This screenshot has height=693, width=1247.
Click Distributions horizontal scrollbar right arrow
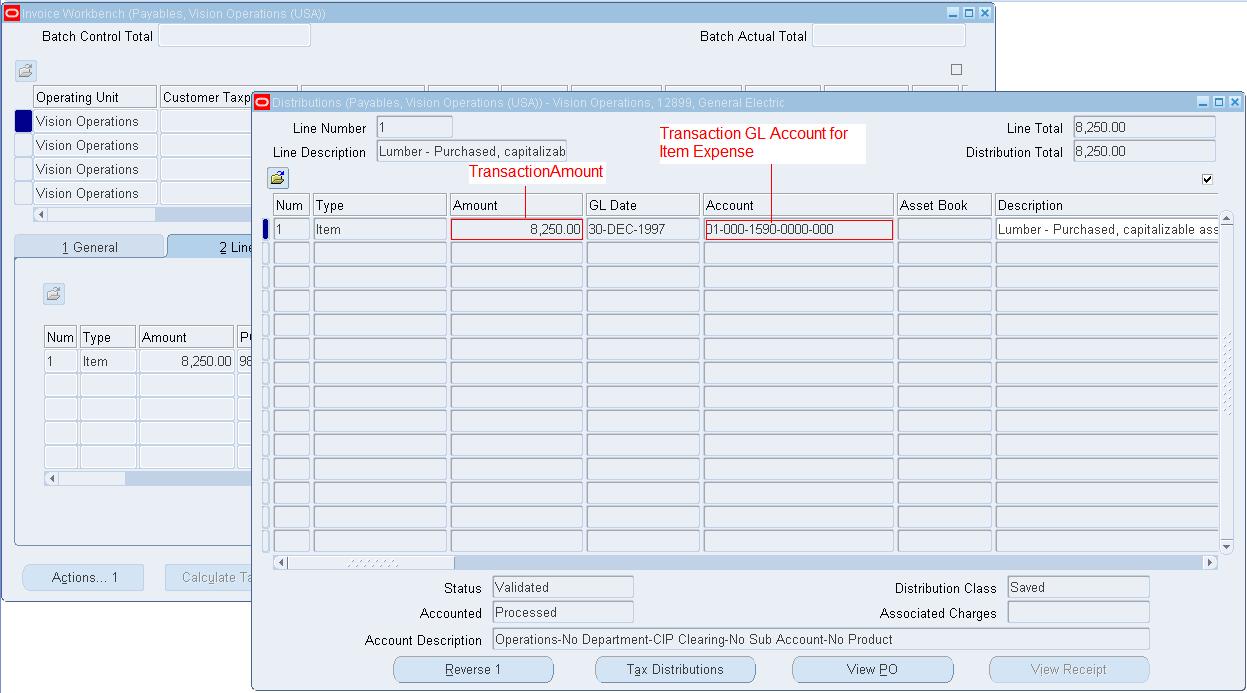click(1210, 563)
